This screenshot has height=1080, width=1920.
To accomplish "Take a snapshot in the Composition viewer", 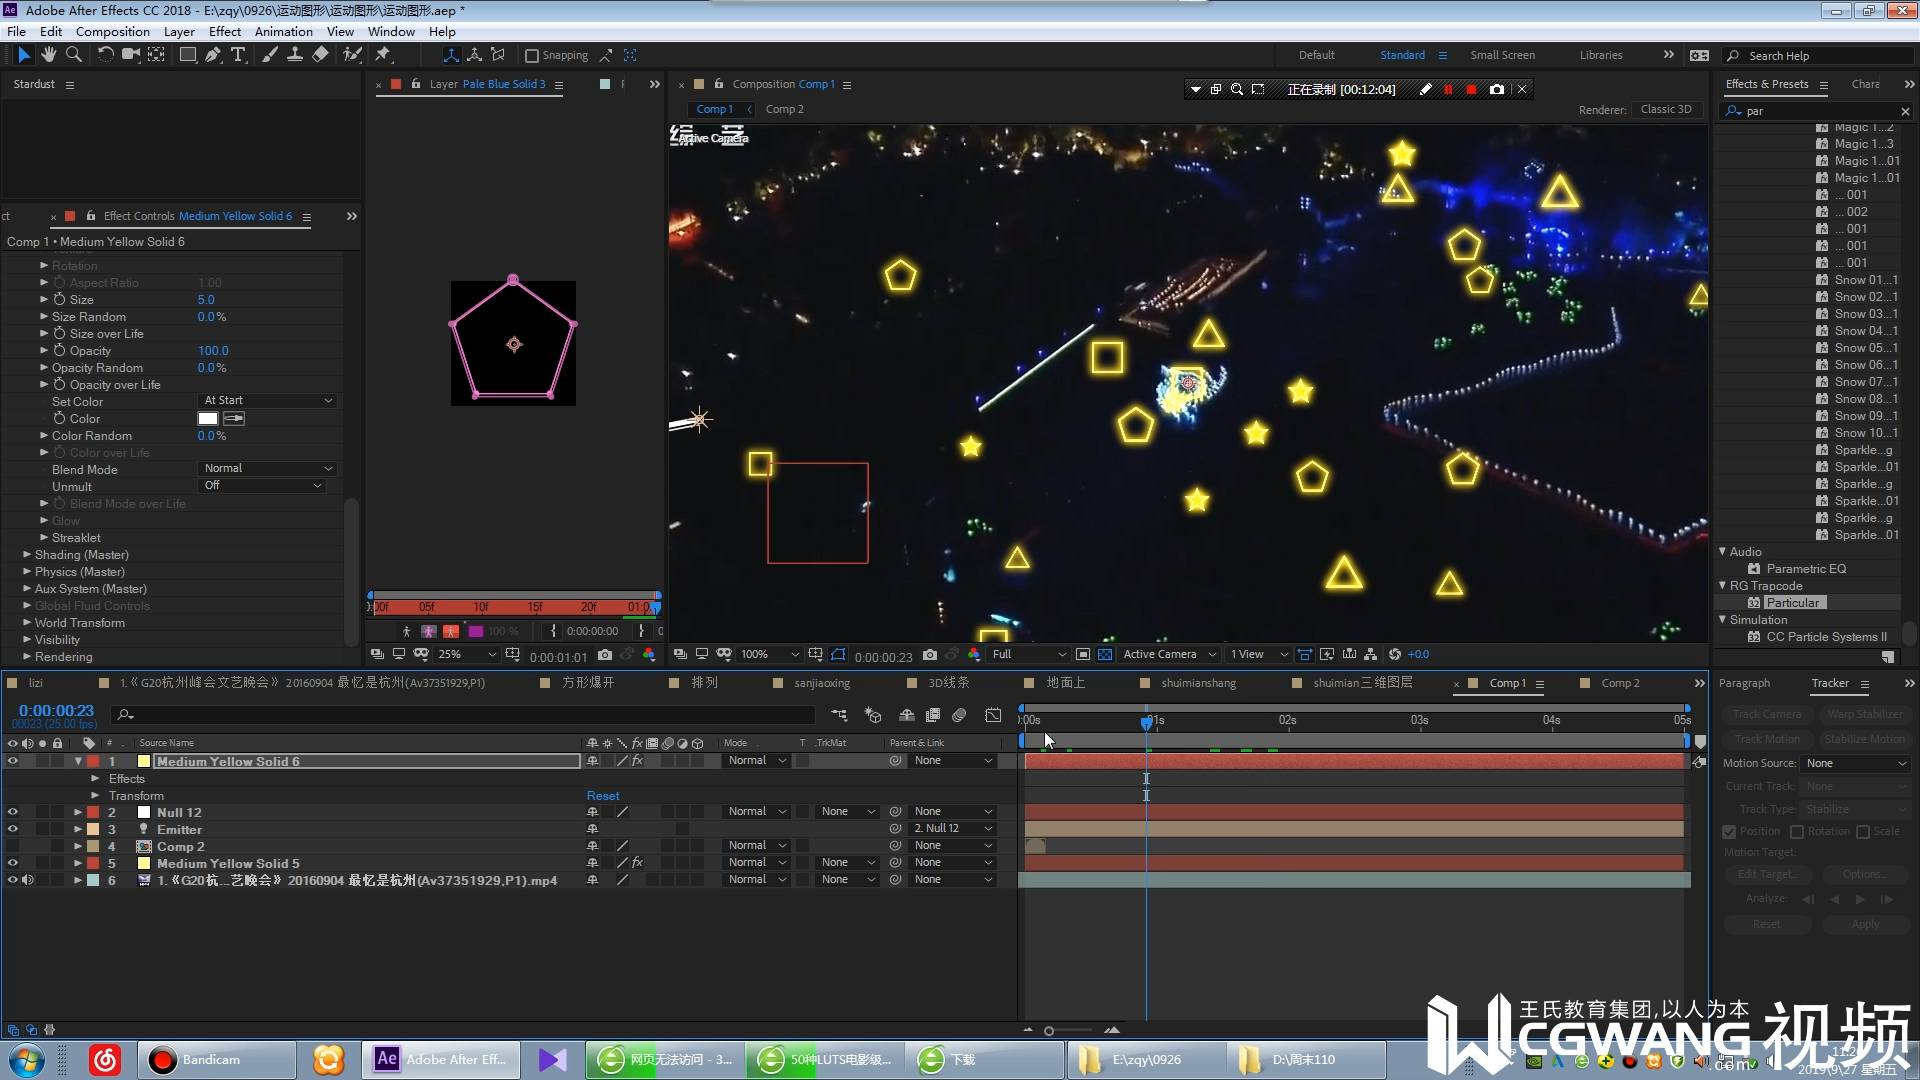I will point(930,655).
